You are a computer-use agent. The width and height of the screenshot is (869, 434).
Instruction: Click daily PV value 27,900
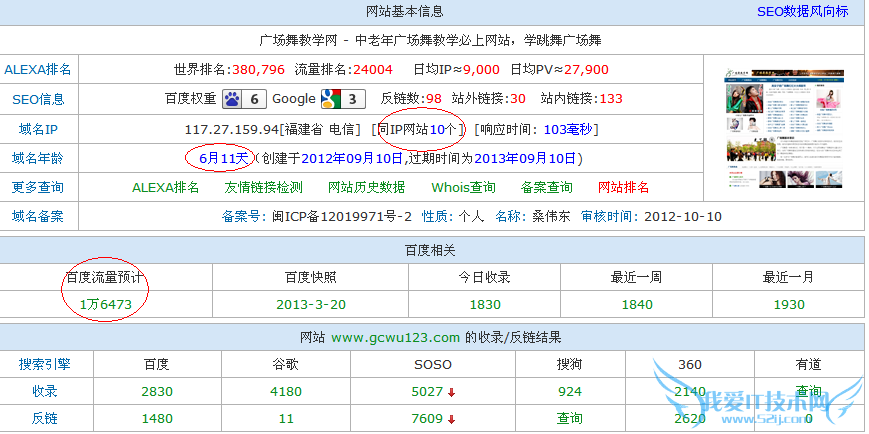coord(586,70)
